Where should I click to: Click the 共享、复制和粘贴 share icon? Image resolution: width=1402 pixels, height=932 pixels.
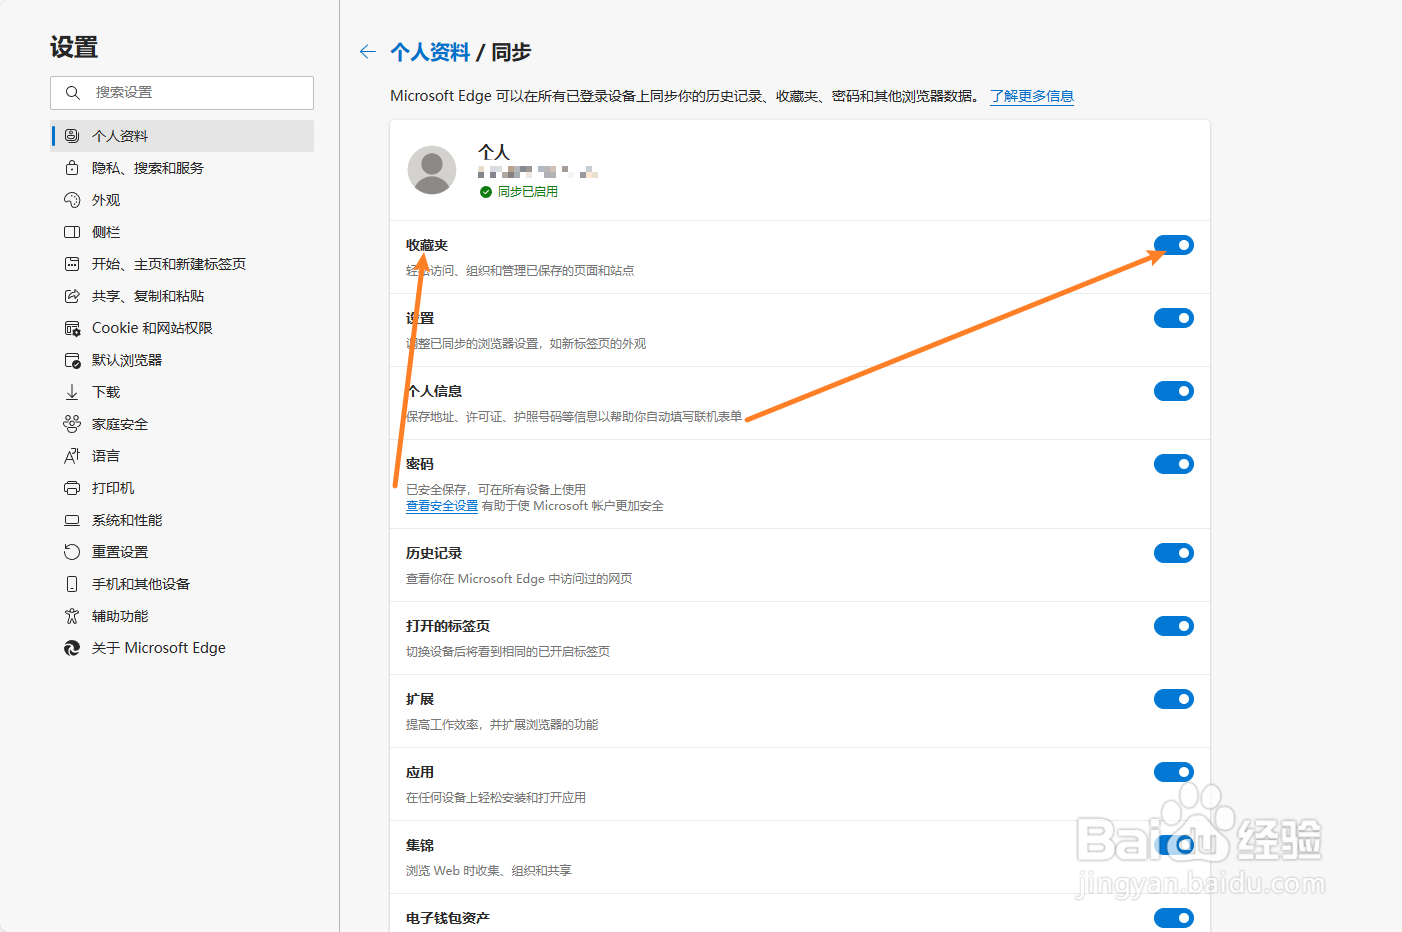point(72,296)
